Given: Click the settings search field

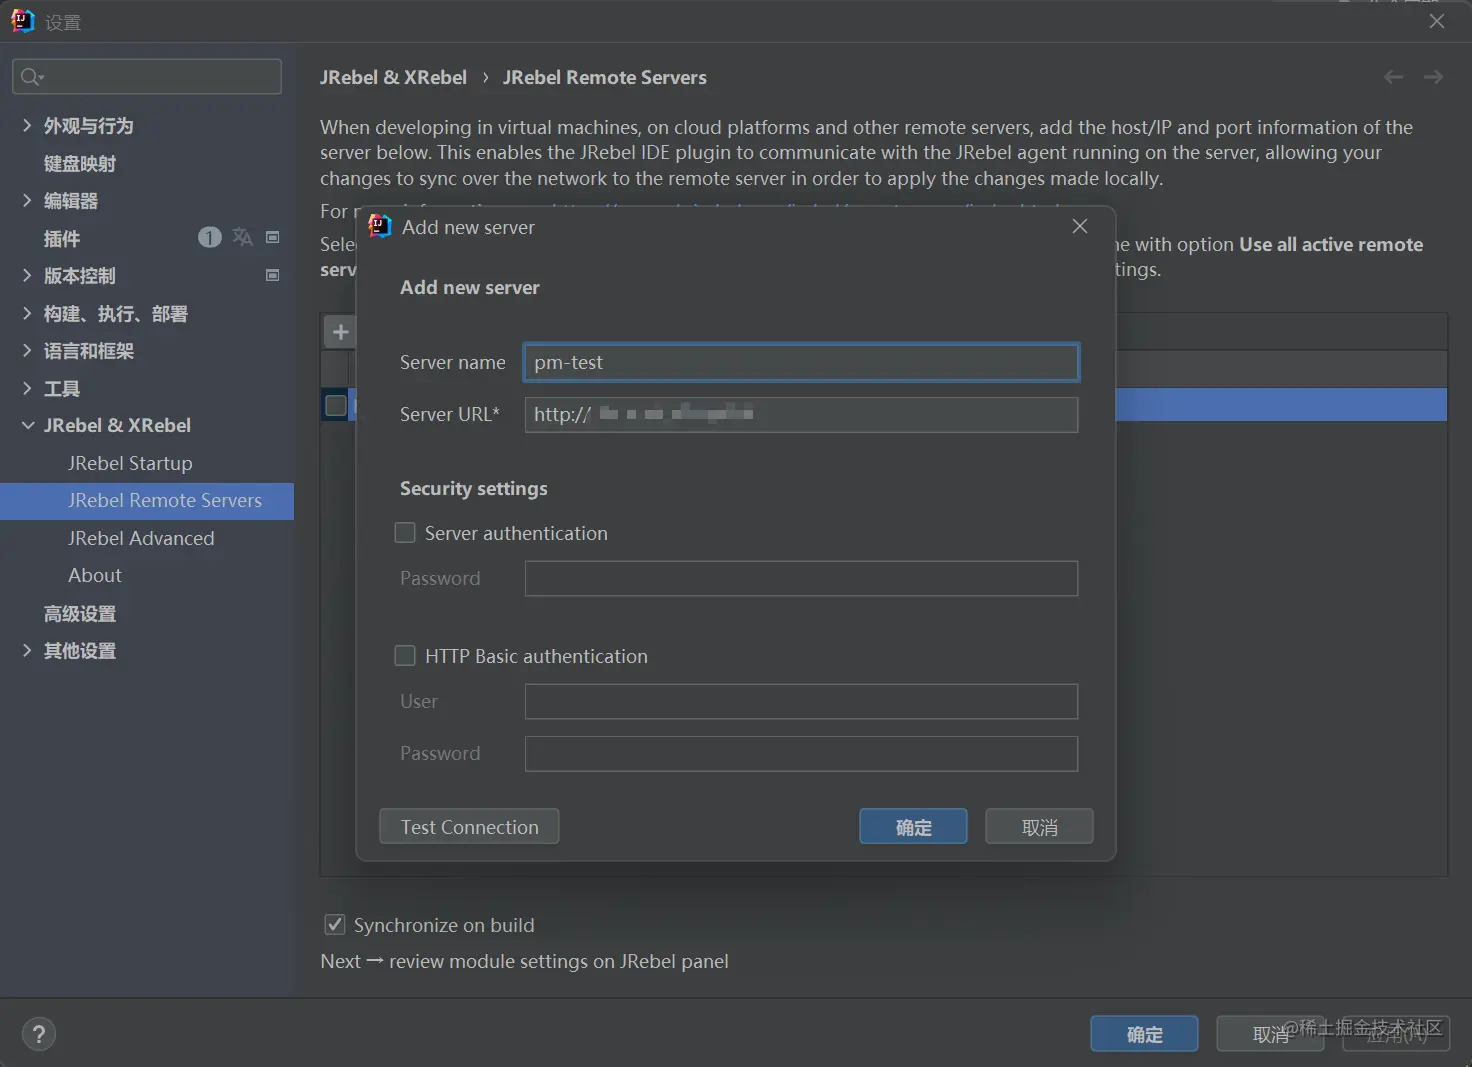Looking at the screenshot, I should (x=147, y=77).
